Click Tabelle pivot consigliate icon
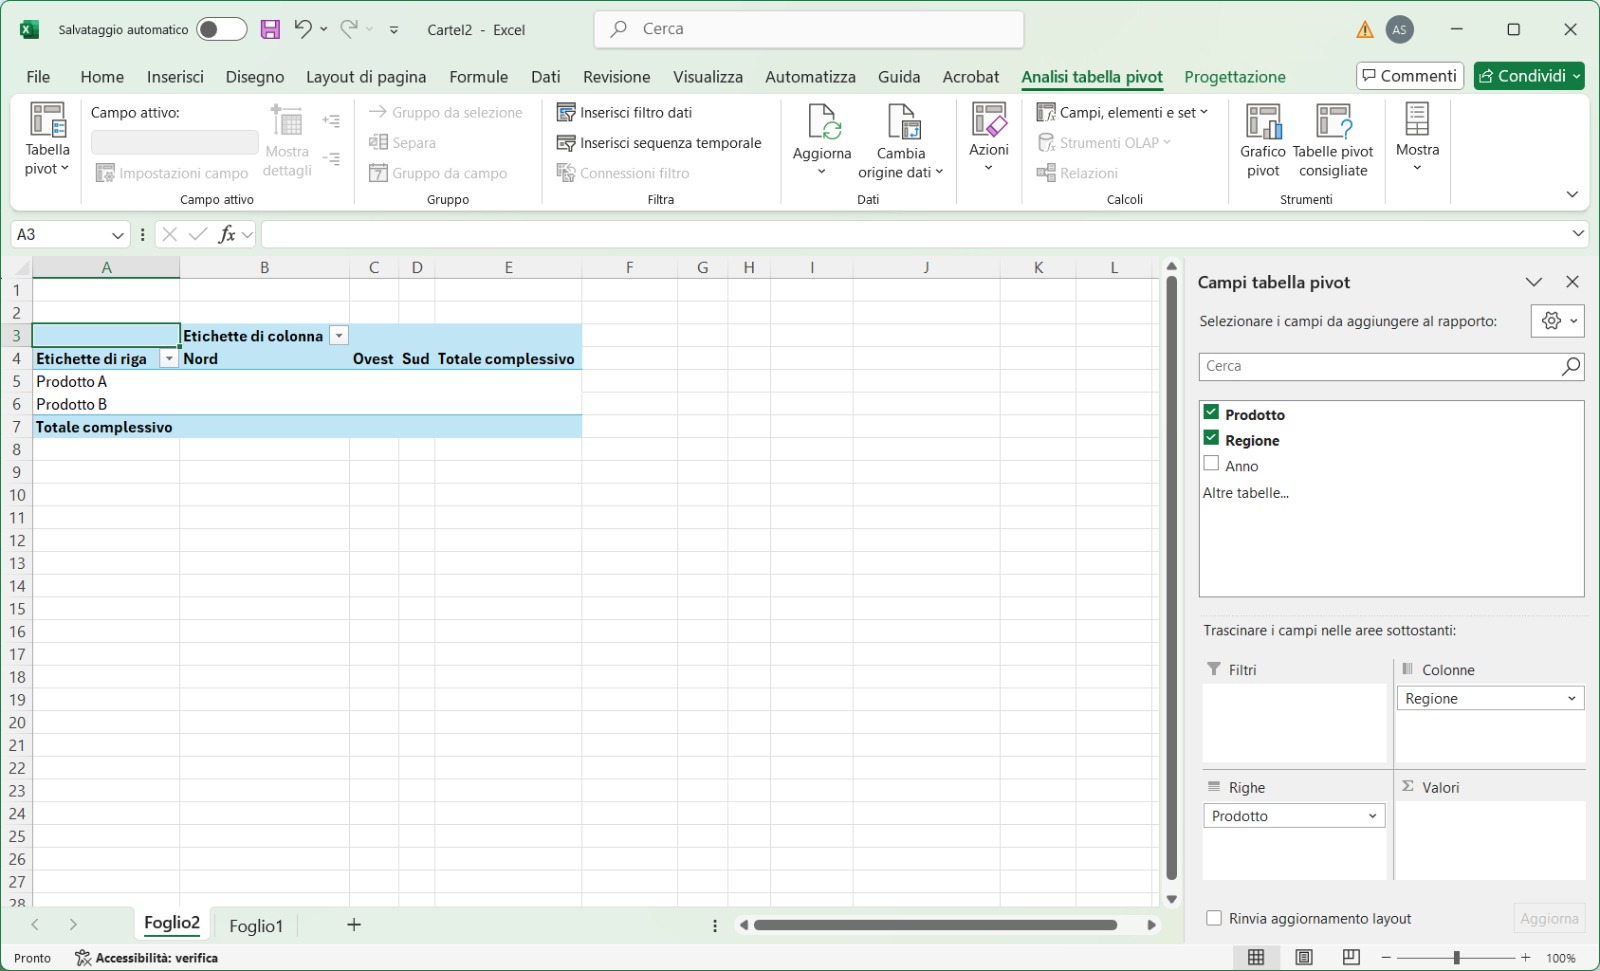 1332,123
